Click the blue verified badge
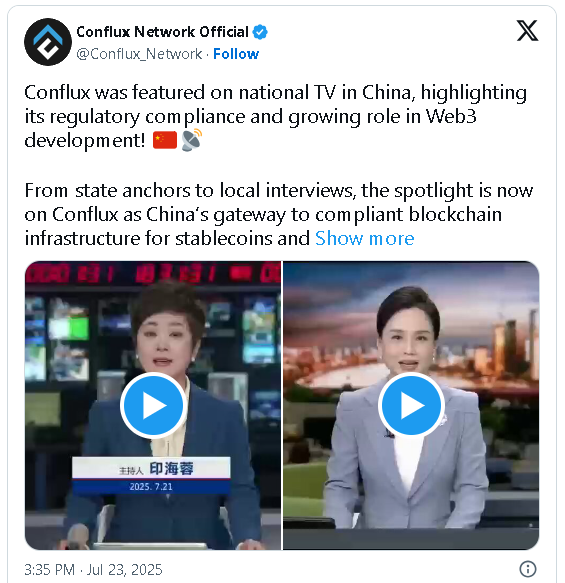Image resolution: width=565 pixels, height=583 pixels. (260, 32)
